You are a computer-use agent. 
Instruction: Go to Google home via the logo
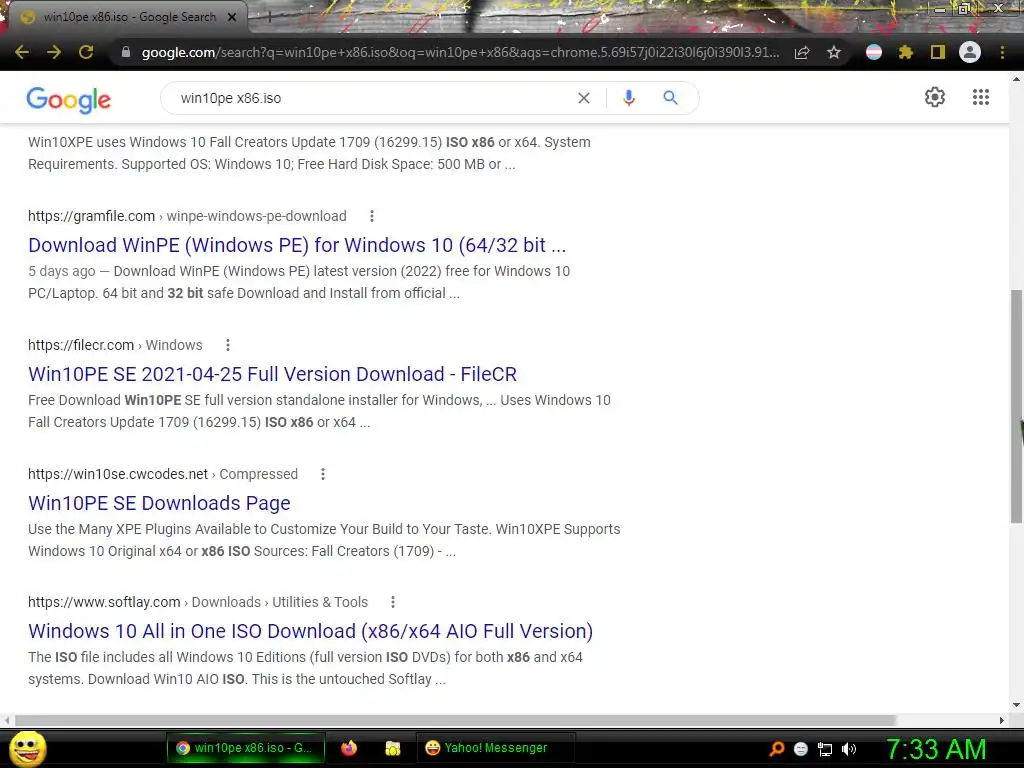pyautogui.click(x=69, y=99)
